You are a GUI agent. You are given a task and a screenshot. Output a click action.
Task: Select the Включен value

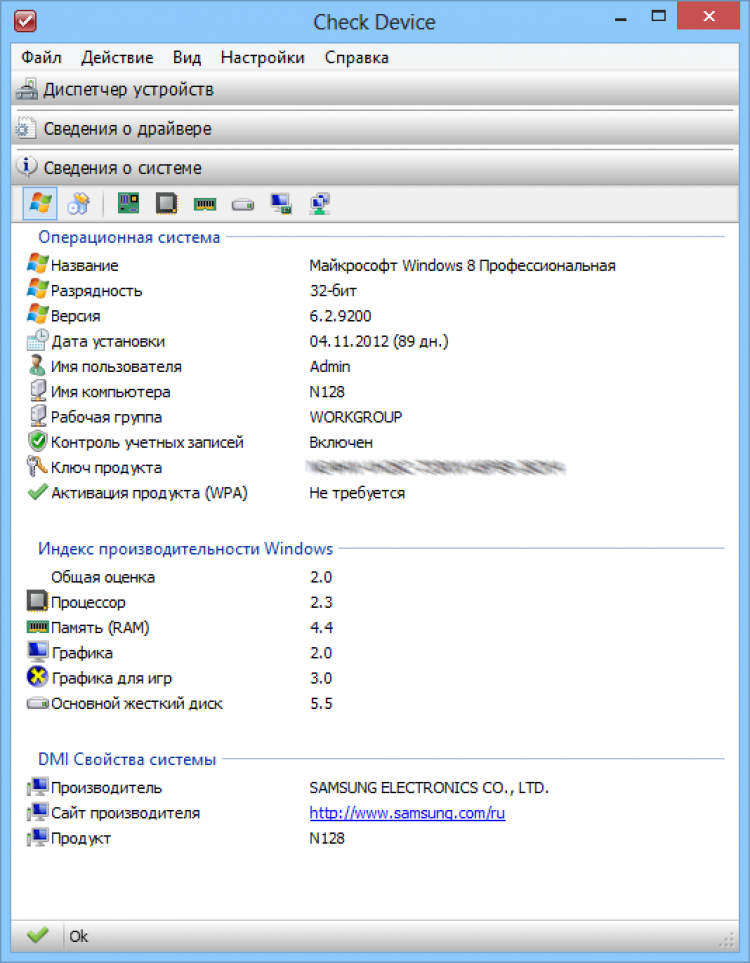341,442
